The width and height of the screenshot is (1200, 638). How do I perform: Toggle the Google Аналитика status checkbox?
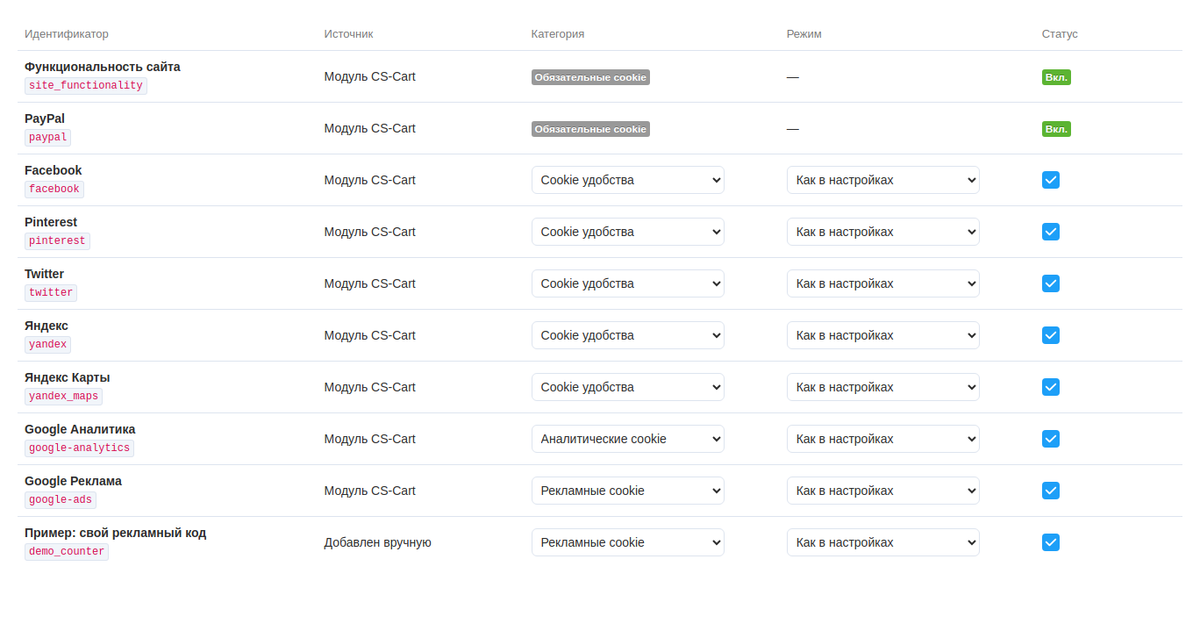[x=1050, y=439]
